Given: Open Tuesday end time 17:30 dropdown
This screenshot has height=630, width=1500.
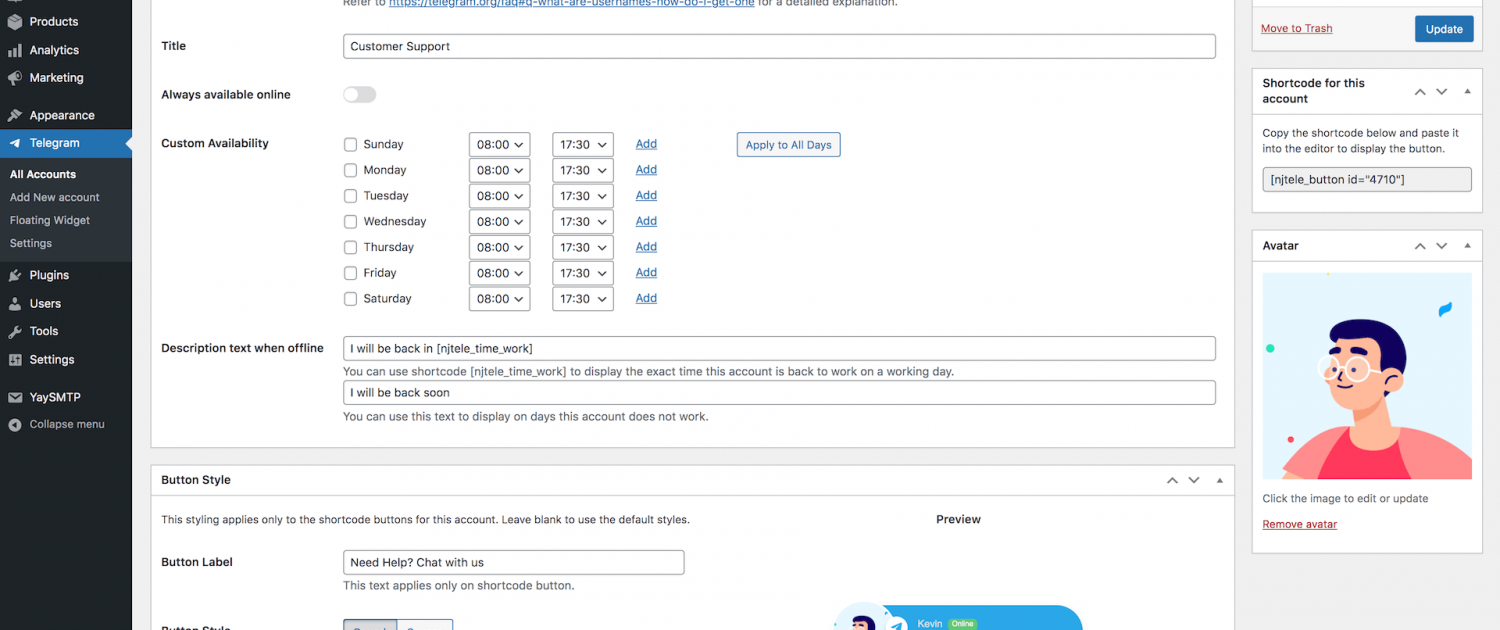Looking at the screenshot, I should click(x=583, y=196).
